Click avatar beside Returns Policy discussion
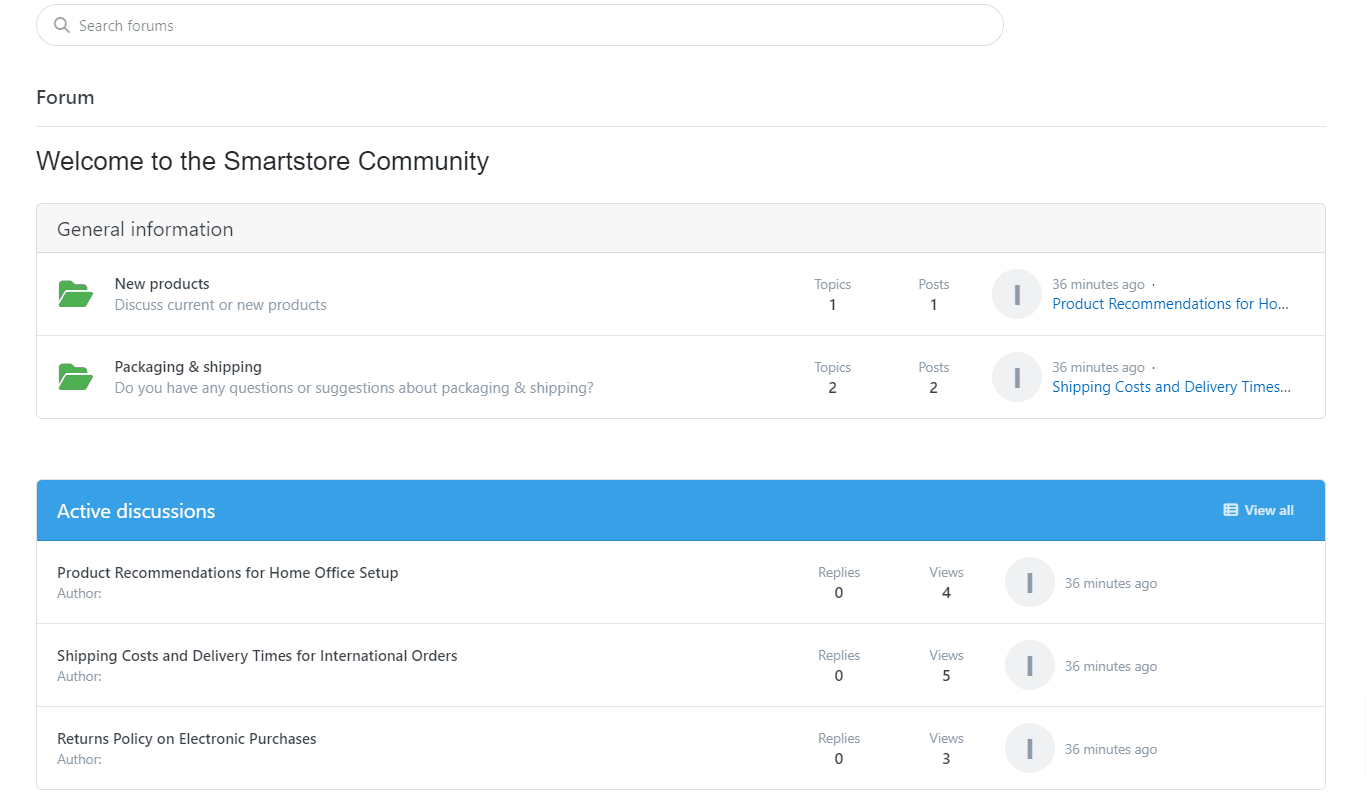Viewport: 1367px width, 807px height. (x=1029, y=748)
